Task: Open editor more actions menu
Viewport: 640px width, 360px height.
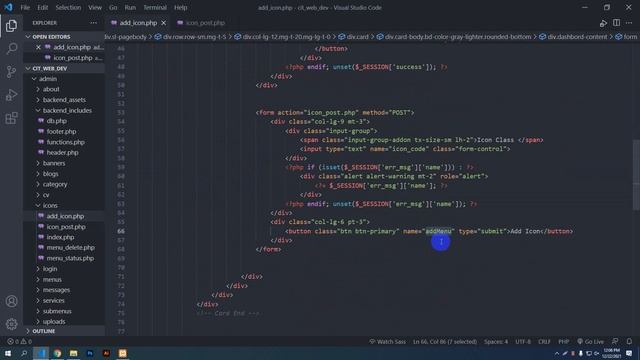Action: coord(629,23)
